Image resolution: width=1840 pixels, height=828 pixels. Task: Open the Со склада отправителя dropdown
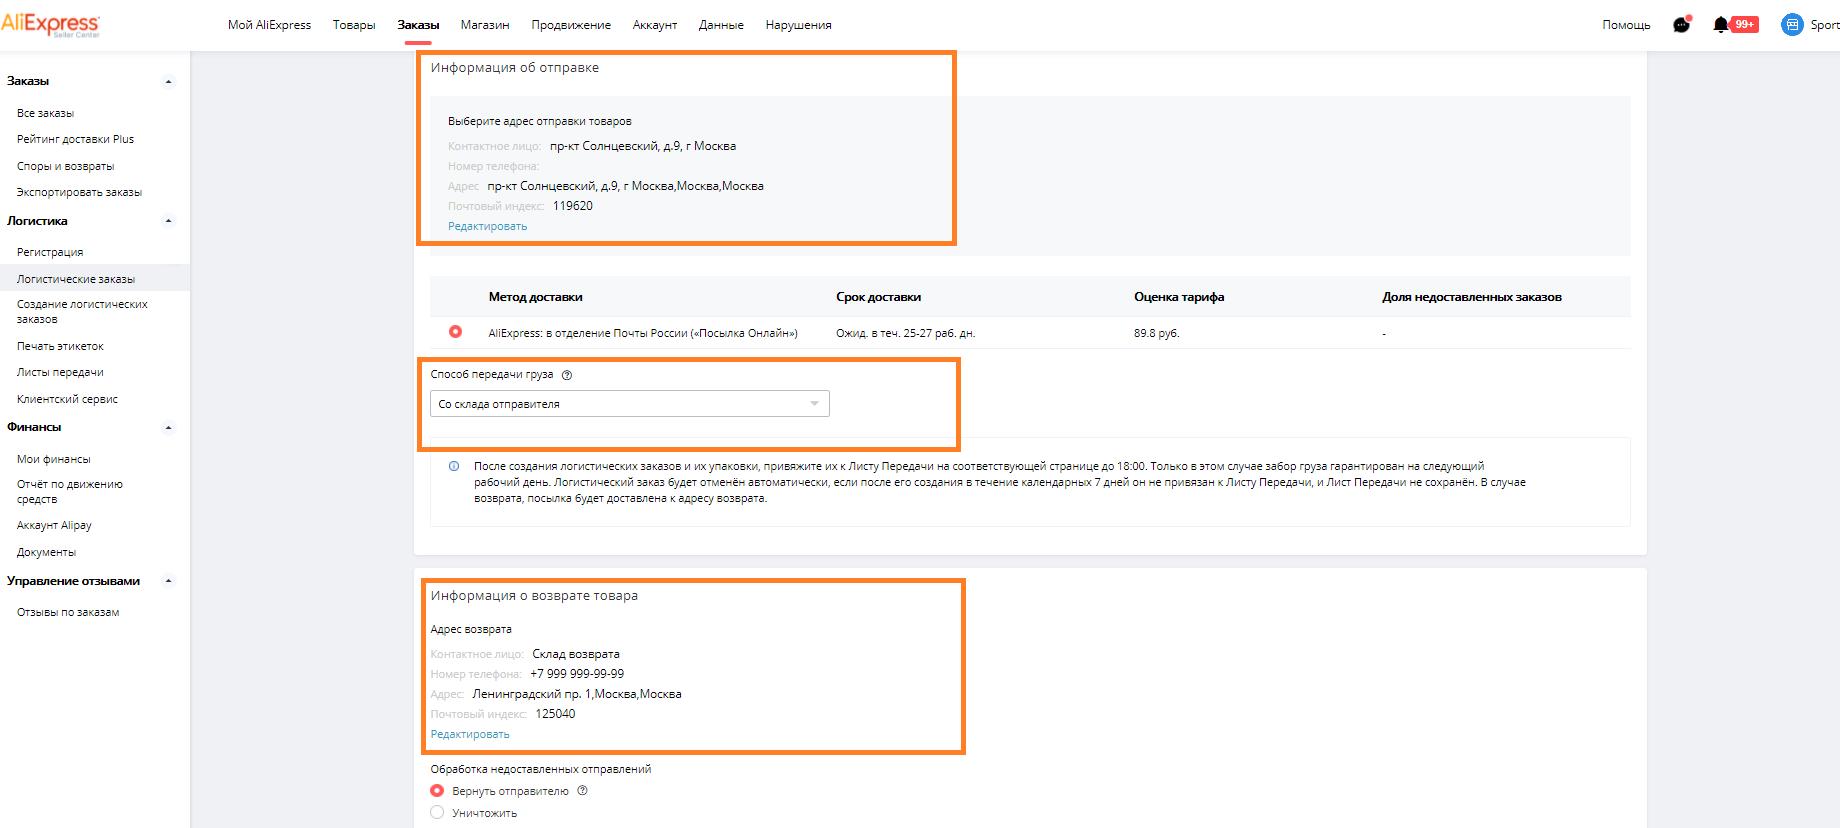[x=630, y=404]
